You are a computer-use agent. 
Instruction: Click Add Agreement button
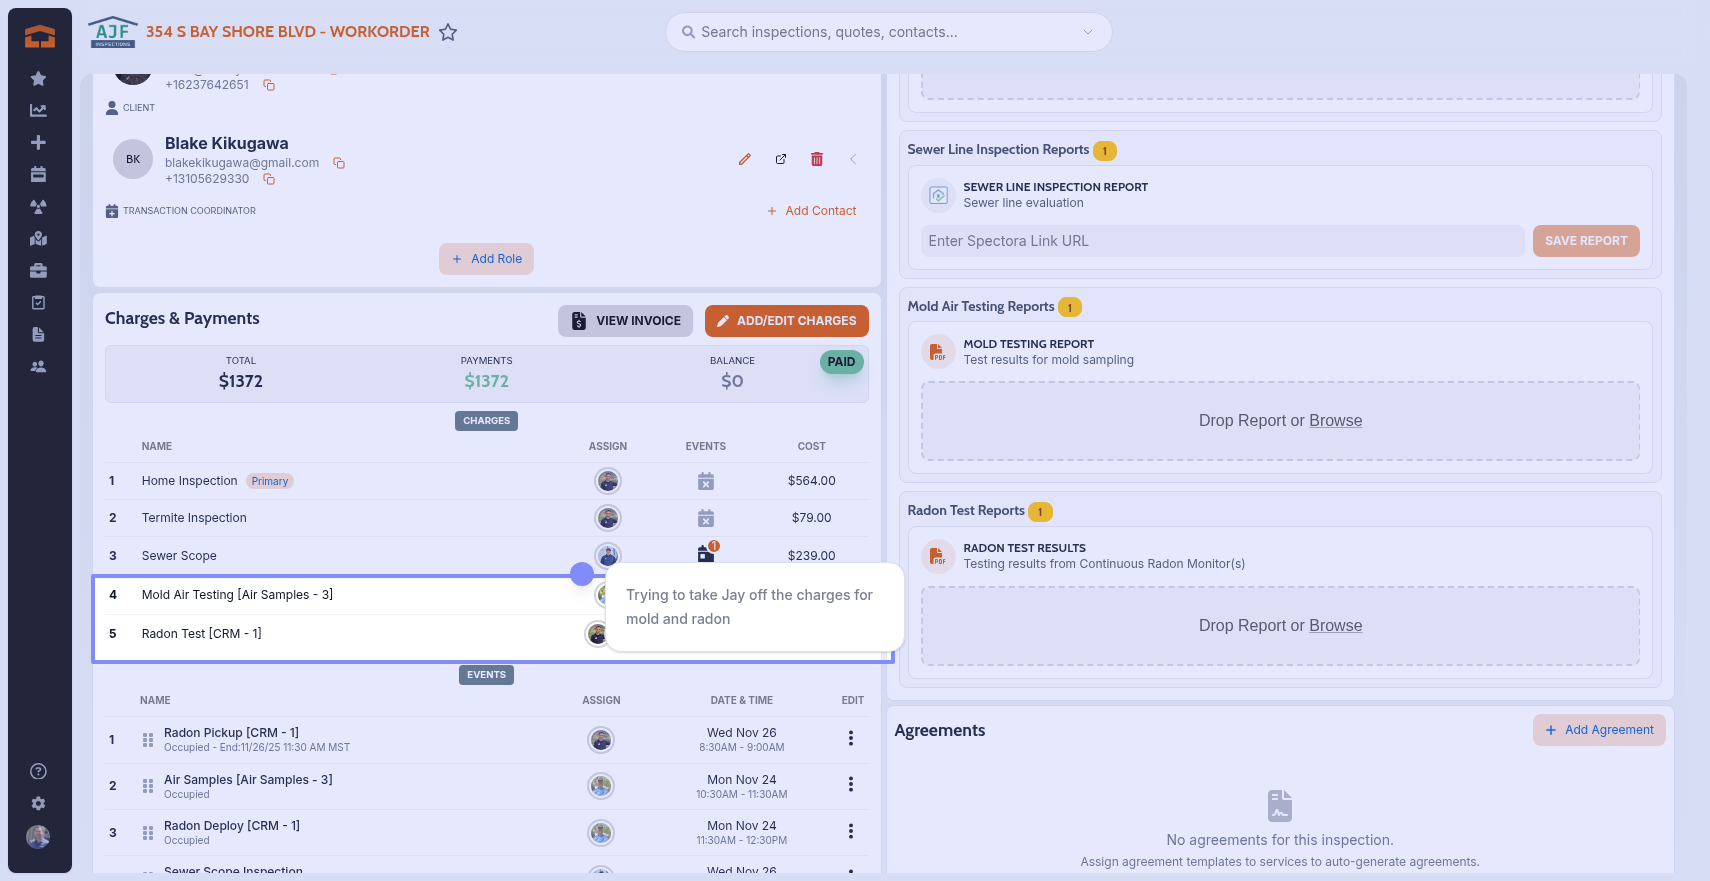[x=1598, y=730]
